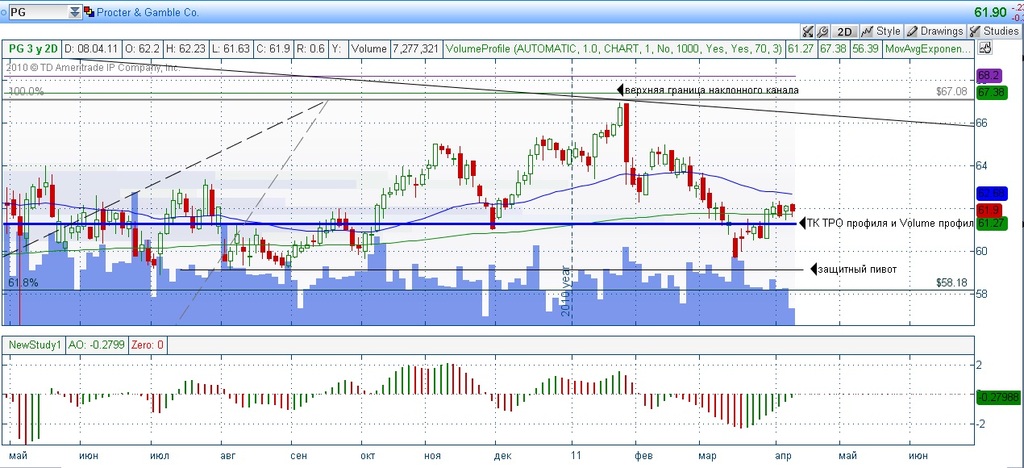Click the green 67.38 price bubble on axis
The height and width of the screenshot is (468, 1024).
pyautogui.click(x=990, y=93)
